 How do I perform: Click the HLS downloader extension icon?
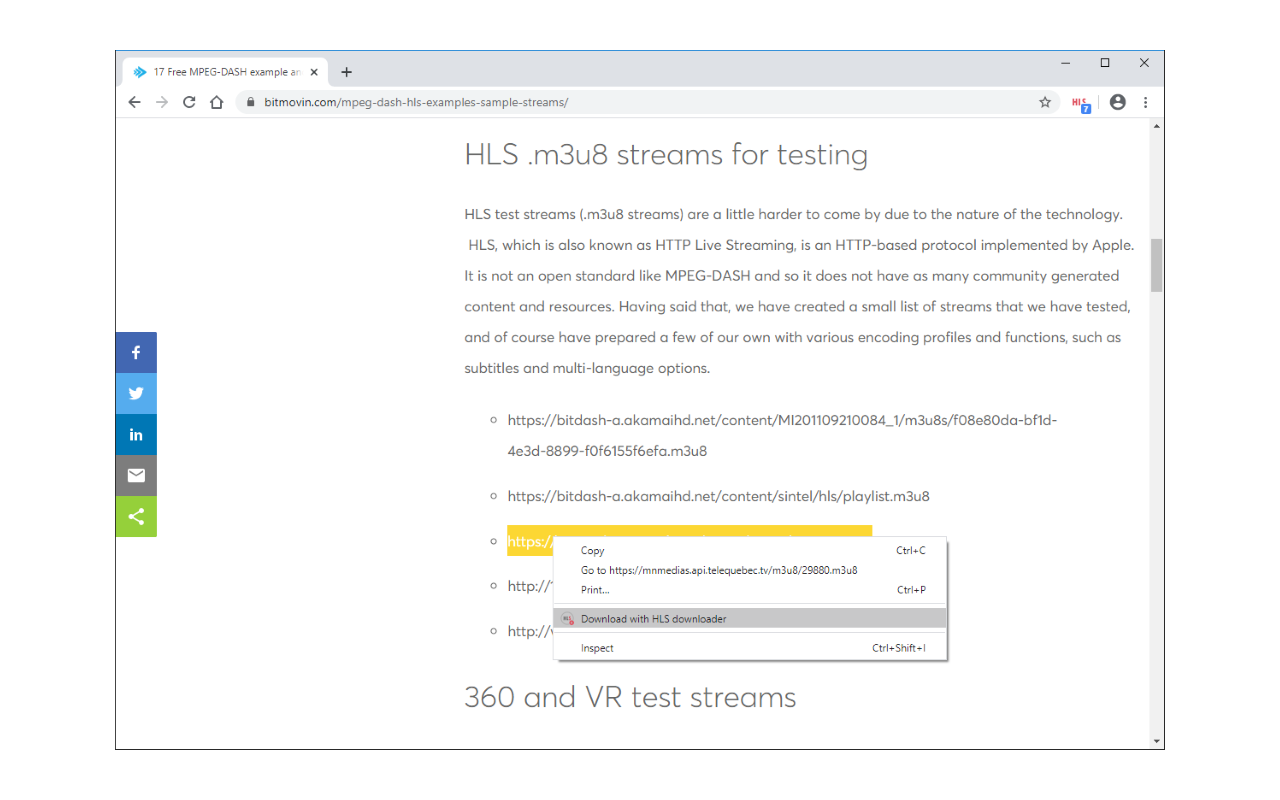(1081, 102)
